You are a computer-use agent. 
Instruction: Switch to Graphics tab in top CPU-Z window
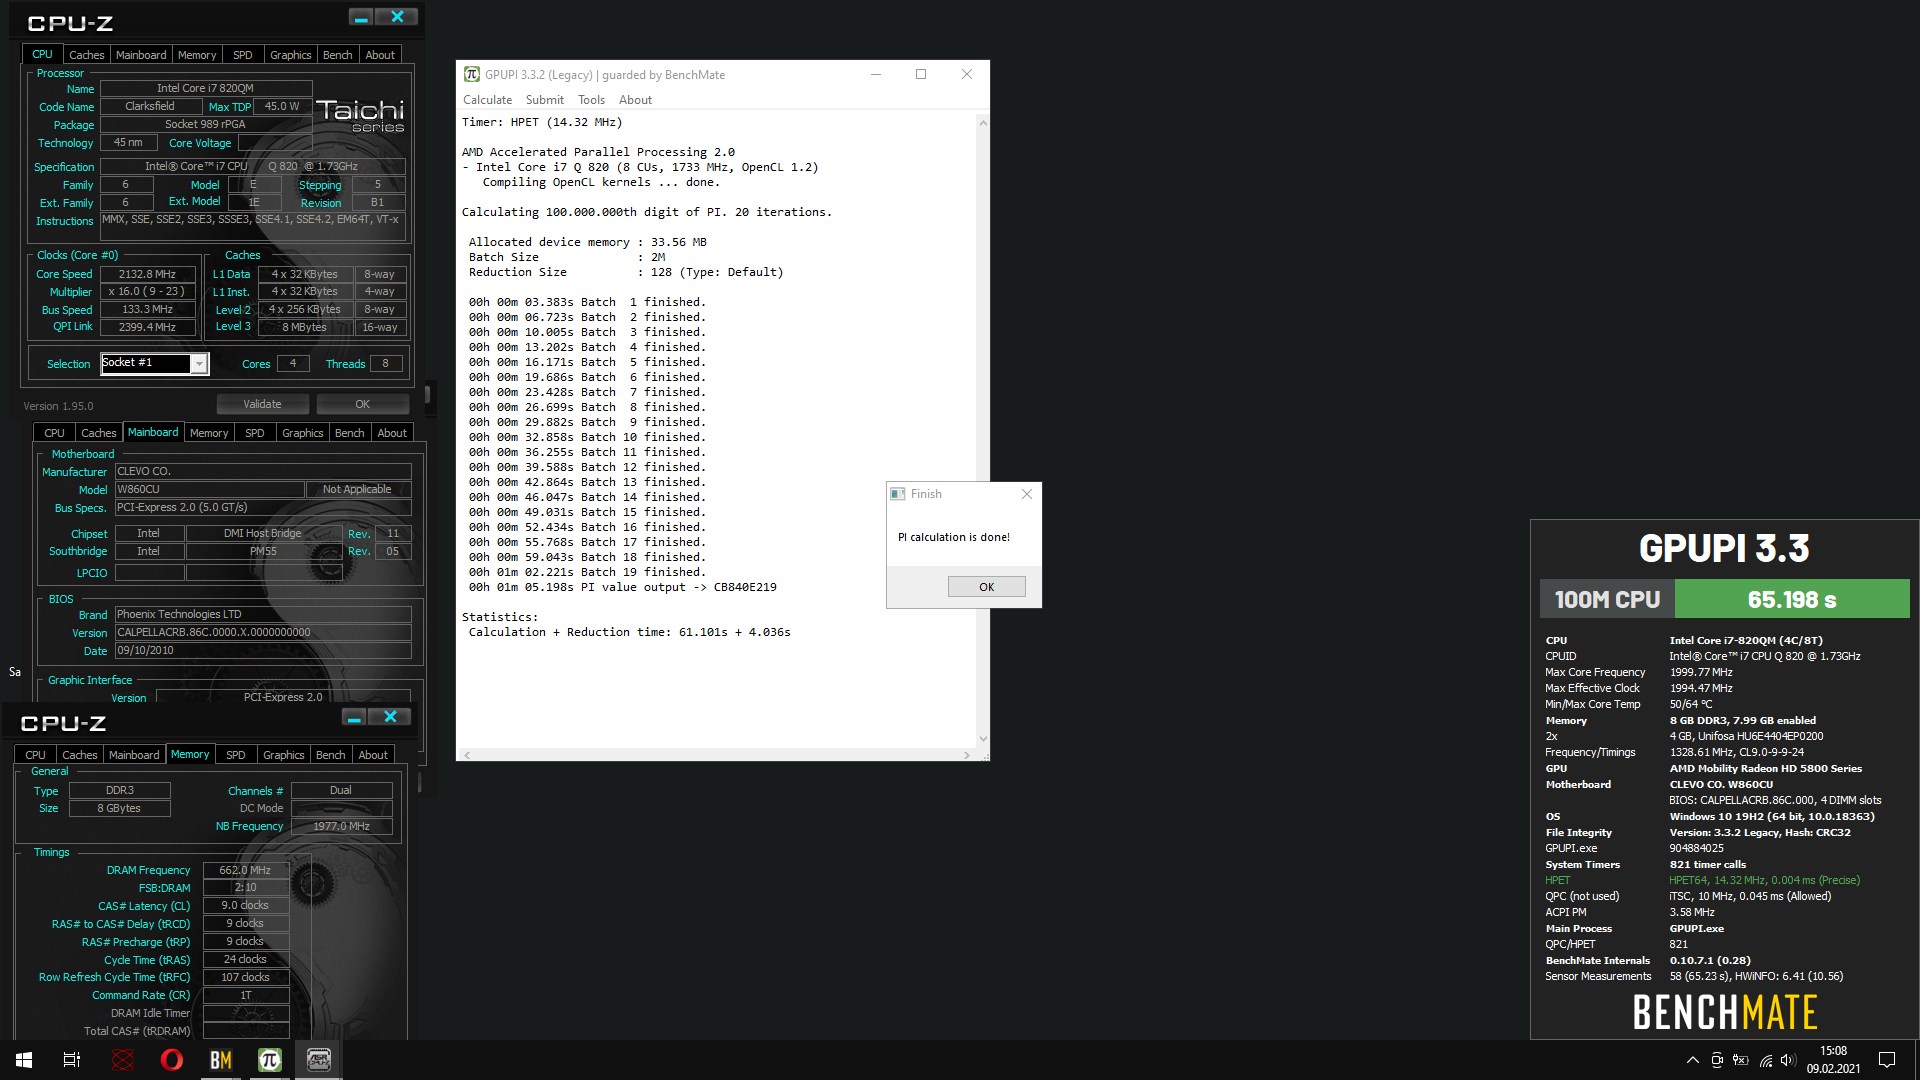pos(291,55)
